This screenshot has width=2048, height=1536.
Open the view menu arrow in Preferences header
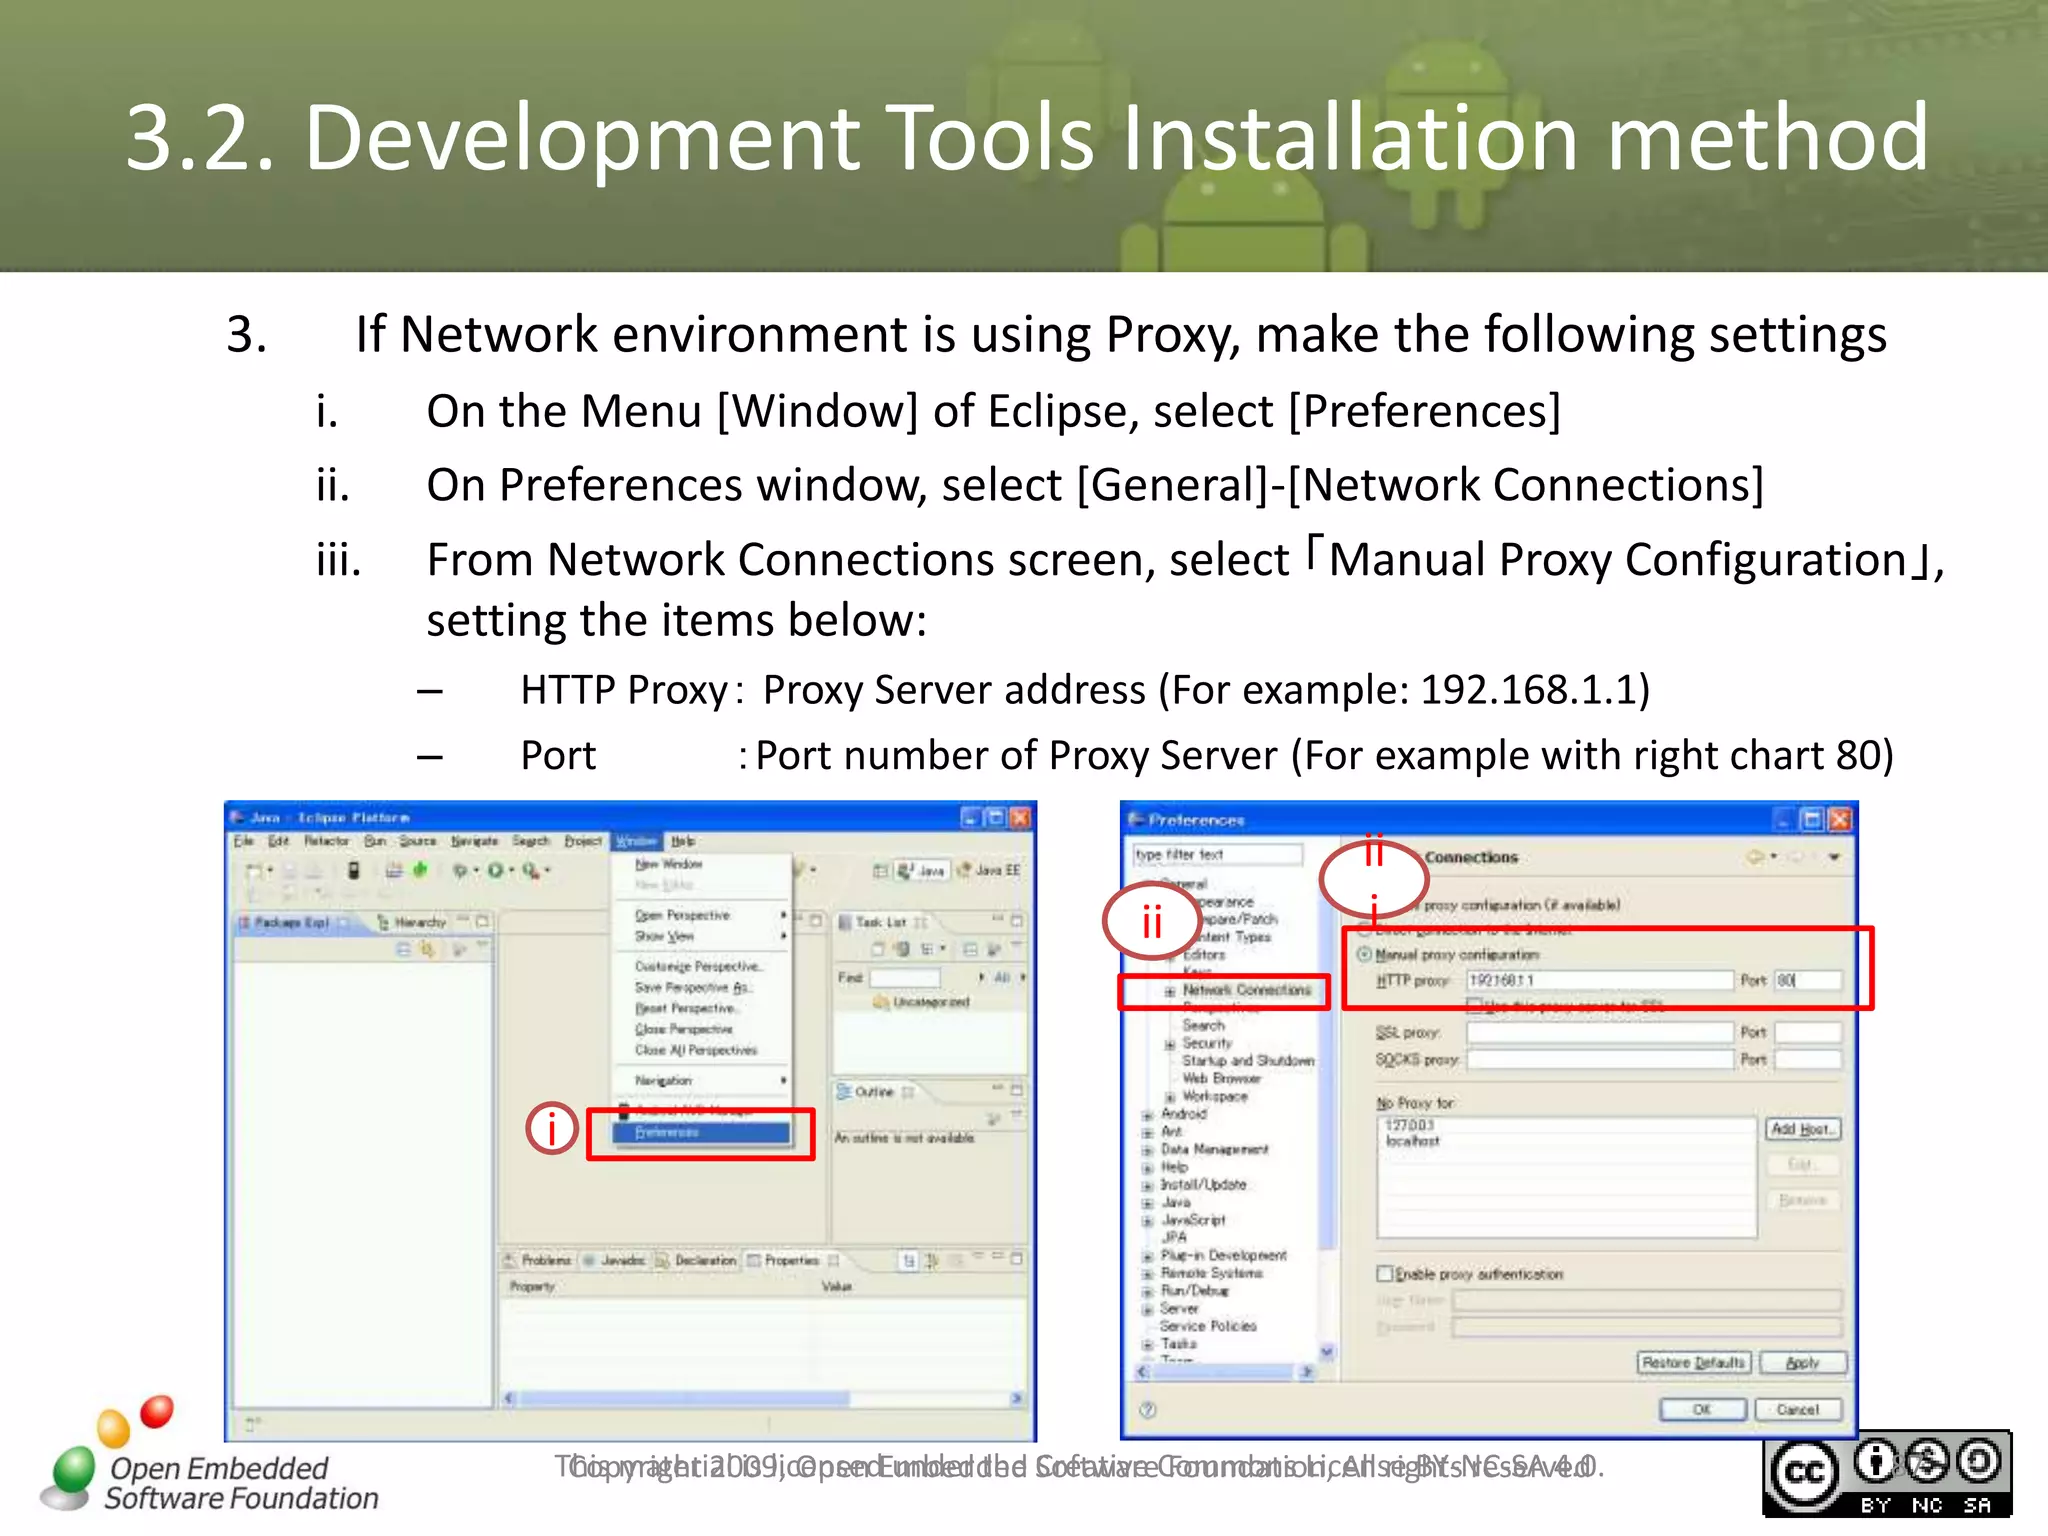[1834, 857]
